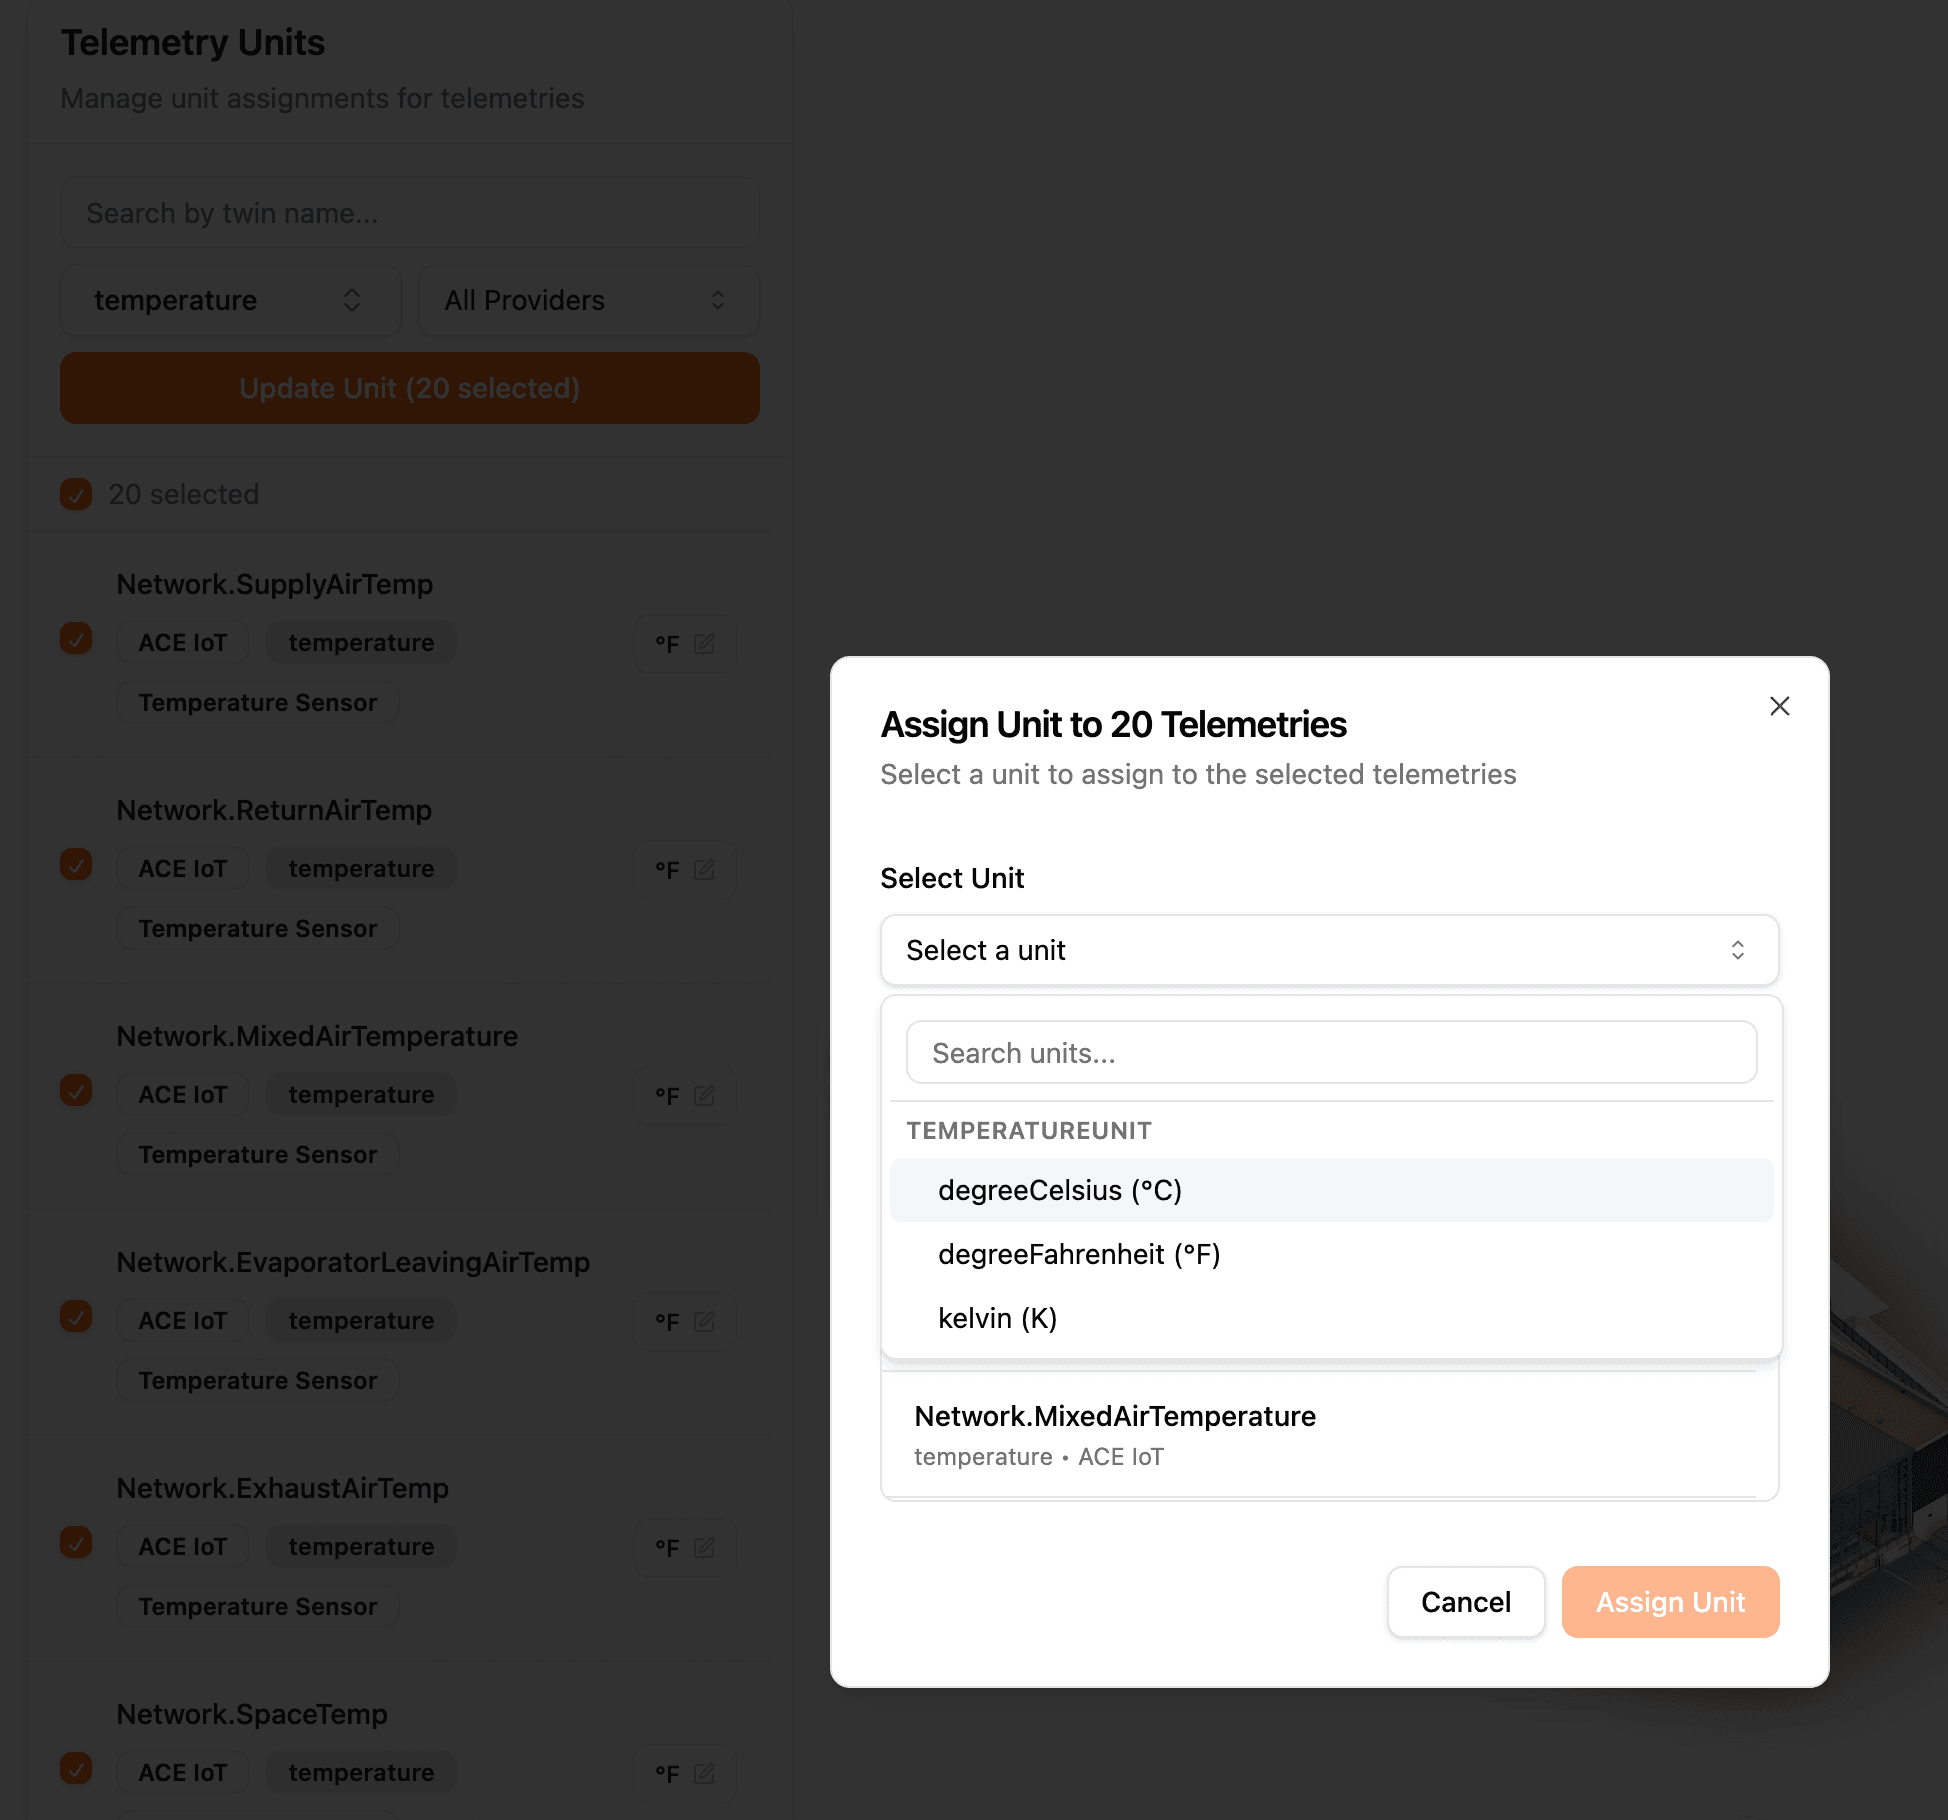
Task: Open the temperature filter dropdown
Action: click(230, 300)
